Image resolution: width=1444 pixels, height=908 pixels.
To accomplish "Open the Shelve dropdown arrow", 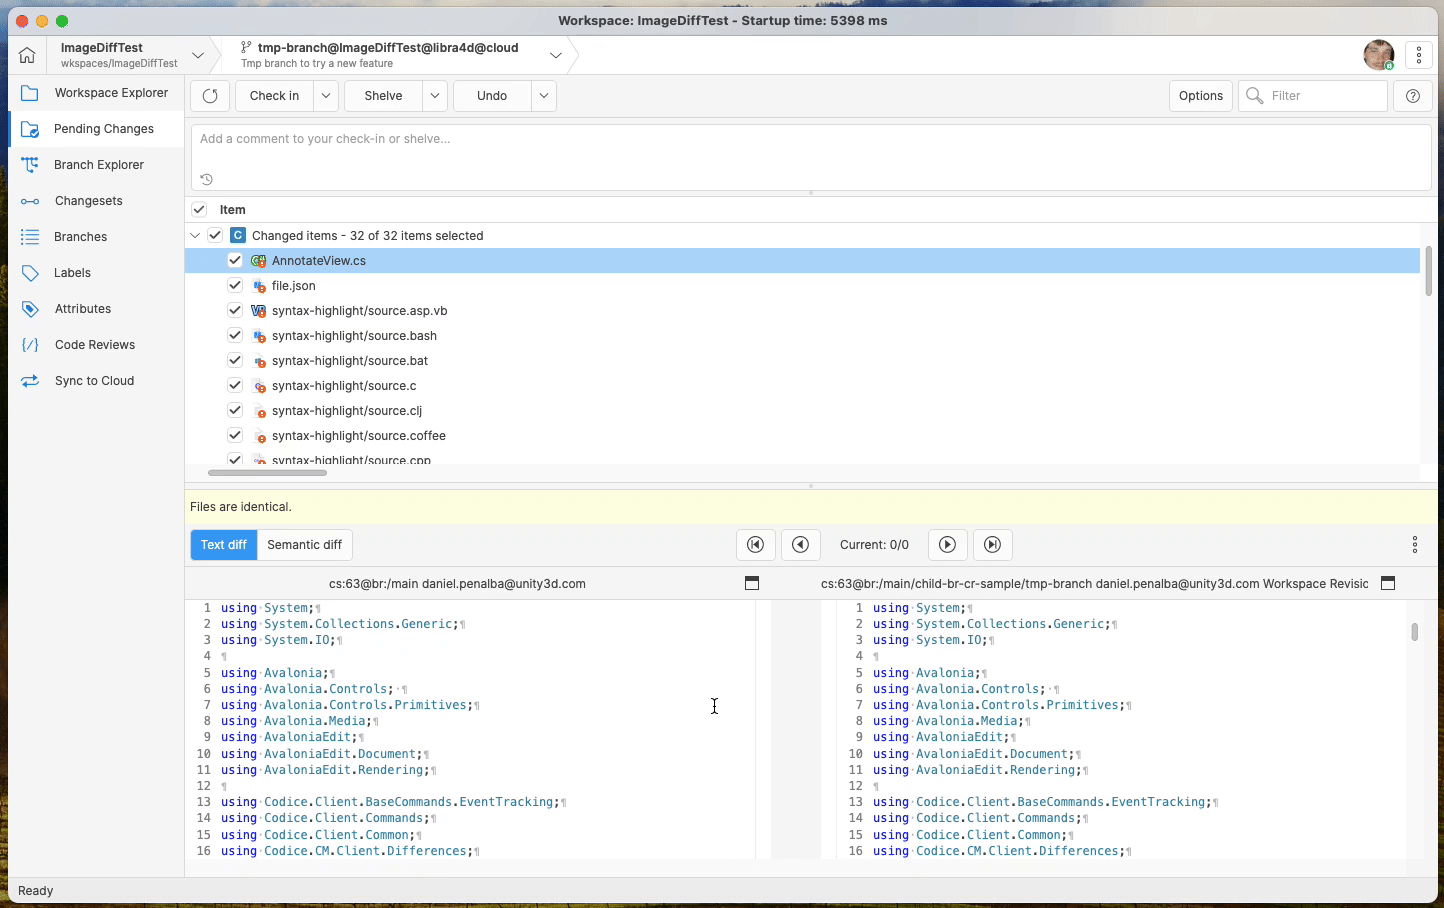I will click(434, 96).
